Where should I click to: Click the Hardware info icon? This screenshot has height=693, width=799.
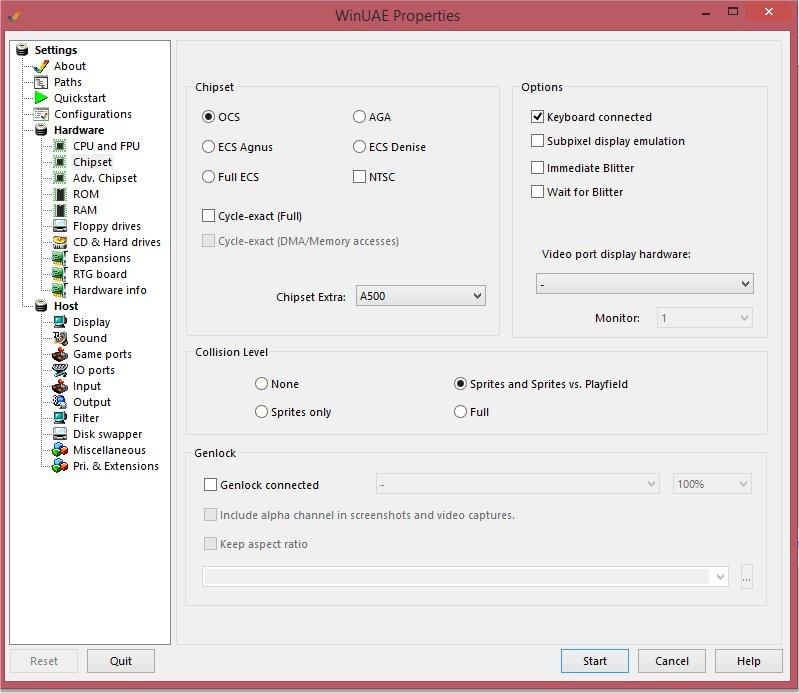tap(60, 290)
